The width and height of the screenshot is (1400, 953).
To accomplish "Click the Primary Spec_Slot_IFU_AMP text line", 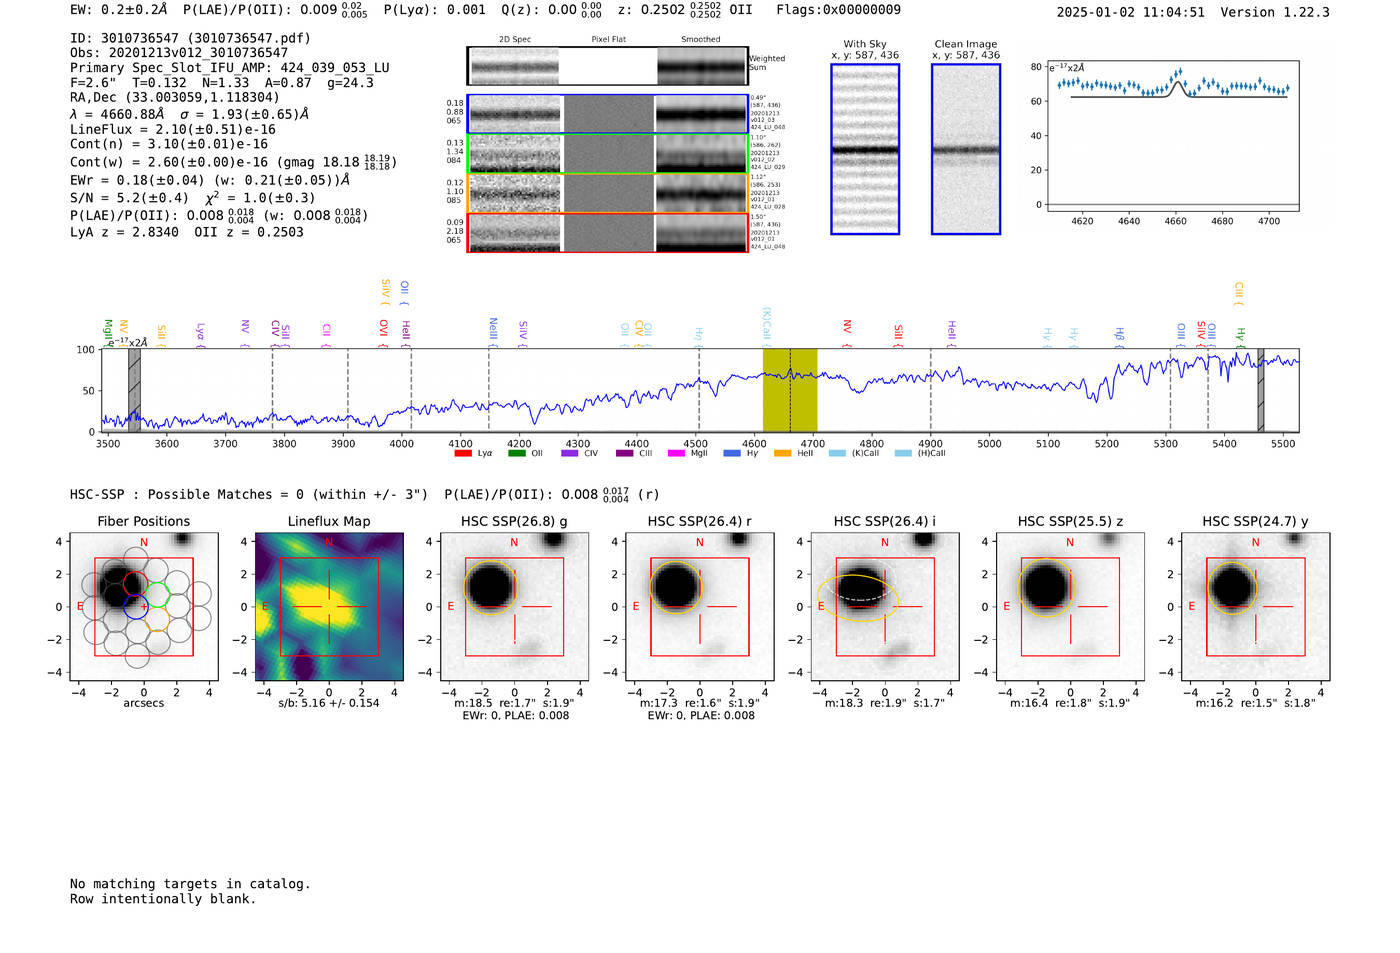I will point(230,68).
